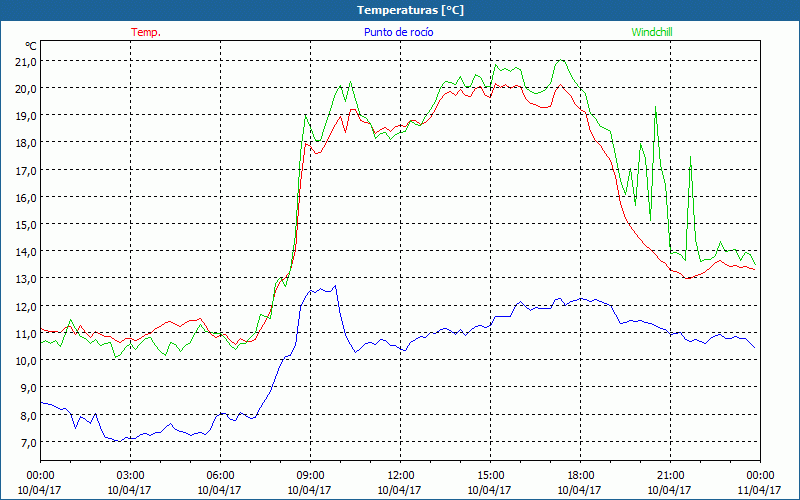Click the '9,0' y-axis value
The height and width of the screenshot is (500, 800).
point(28,388)
